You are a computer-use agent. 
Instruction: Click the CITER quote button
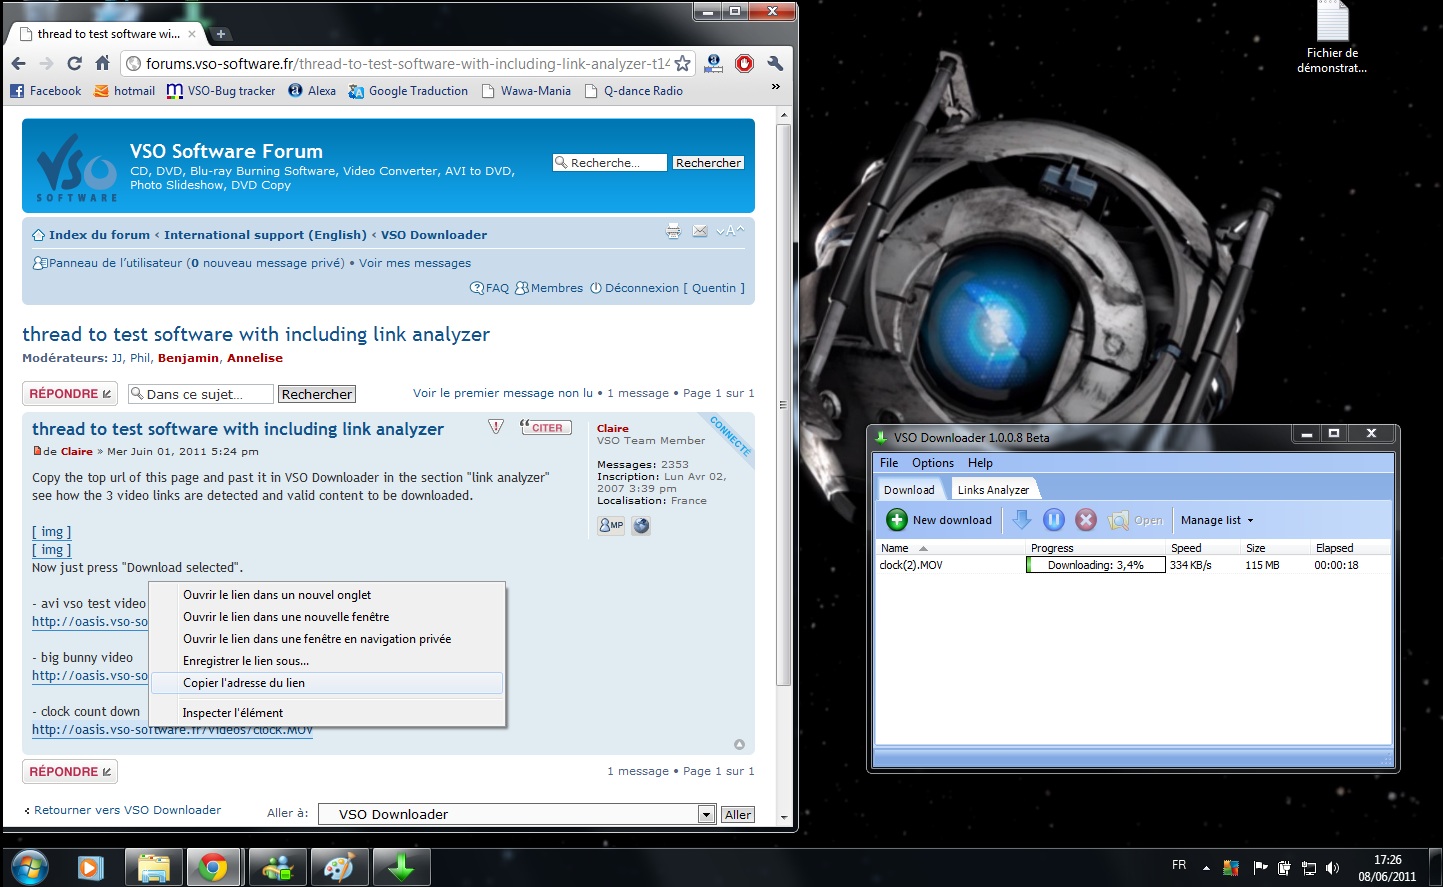(546, 427)
